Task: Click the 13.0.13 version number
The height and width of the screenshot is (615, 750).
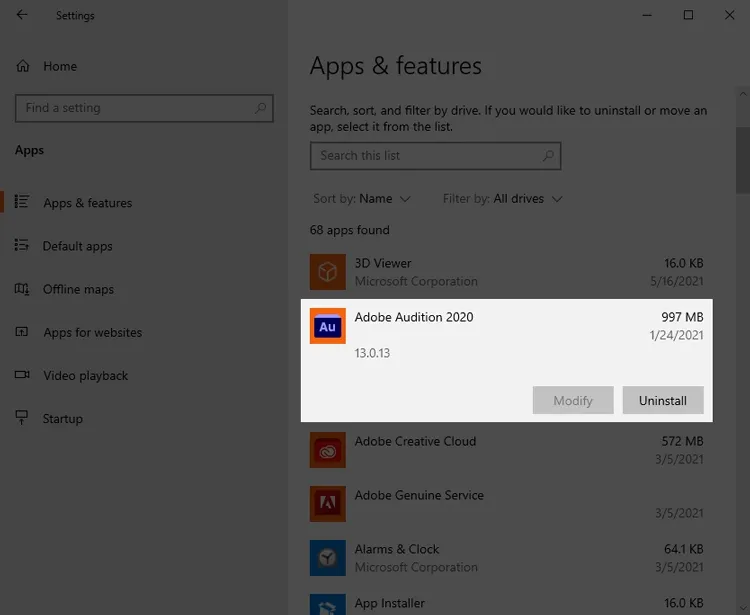Action: click(372, 353)
